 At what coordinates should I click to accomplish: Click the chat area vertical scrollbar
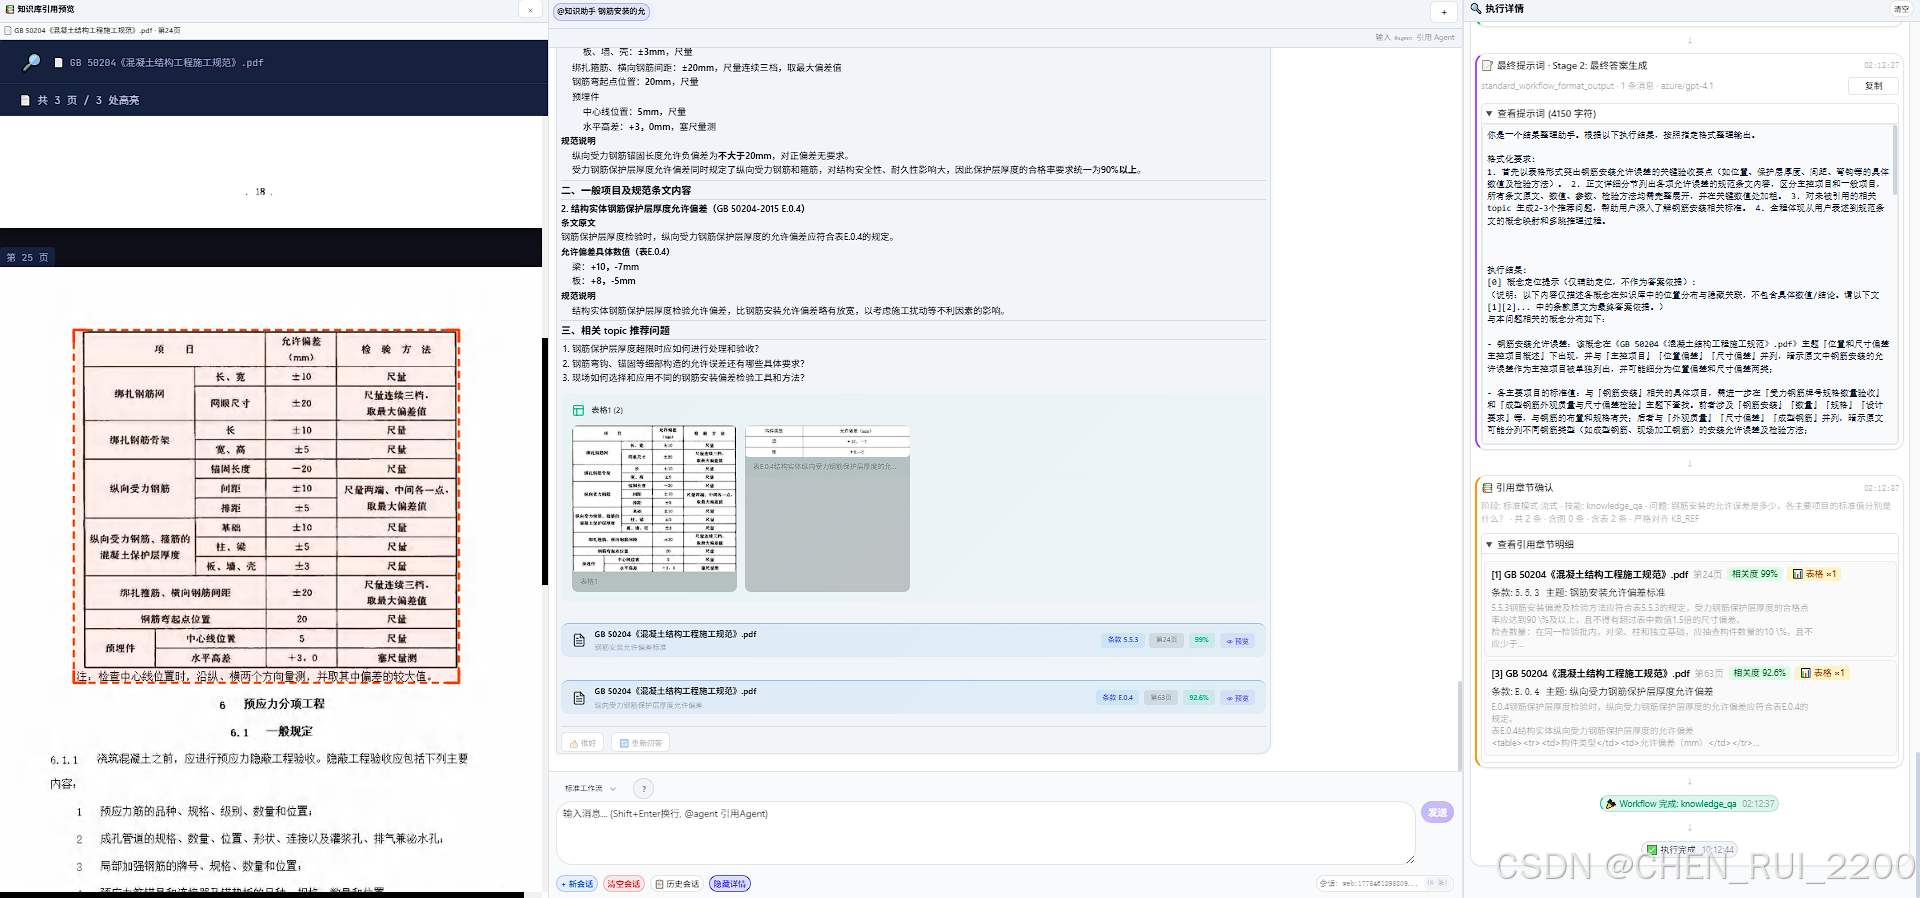[x=1459, y=725]
